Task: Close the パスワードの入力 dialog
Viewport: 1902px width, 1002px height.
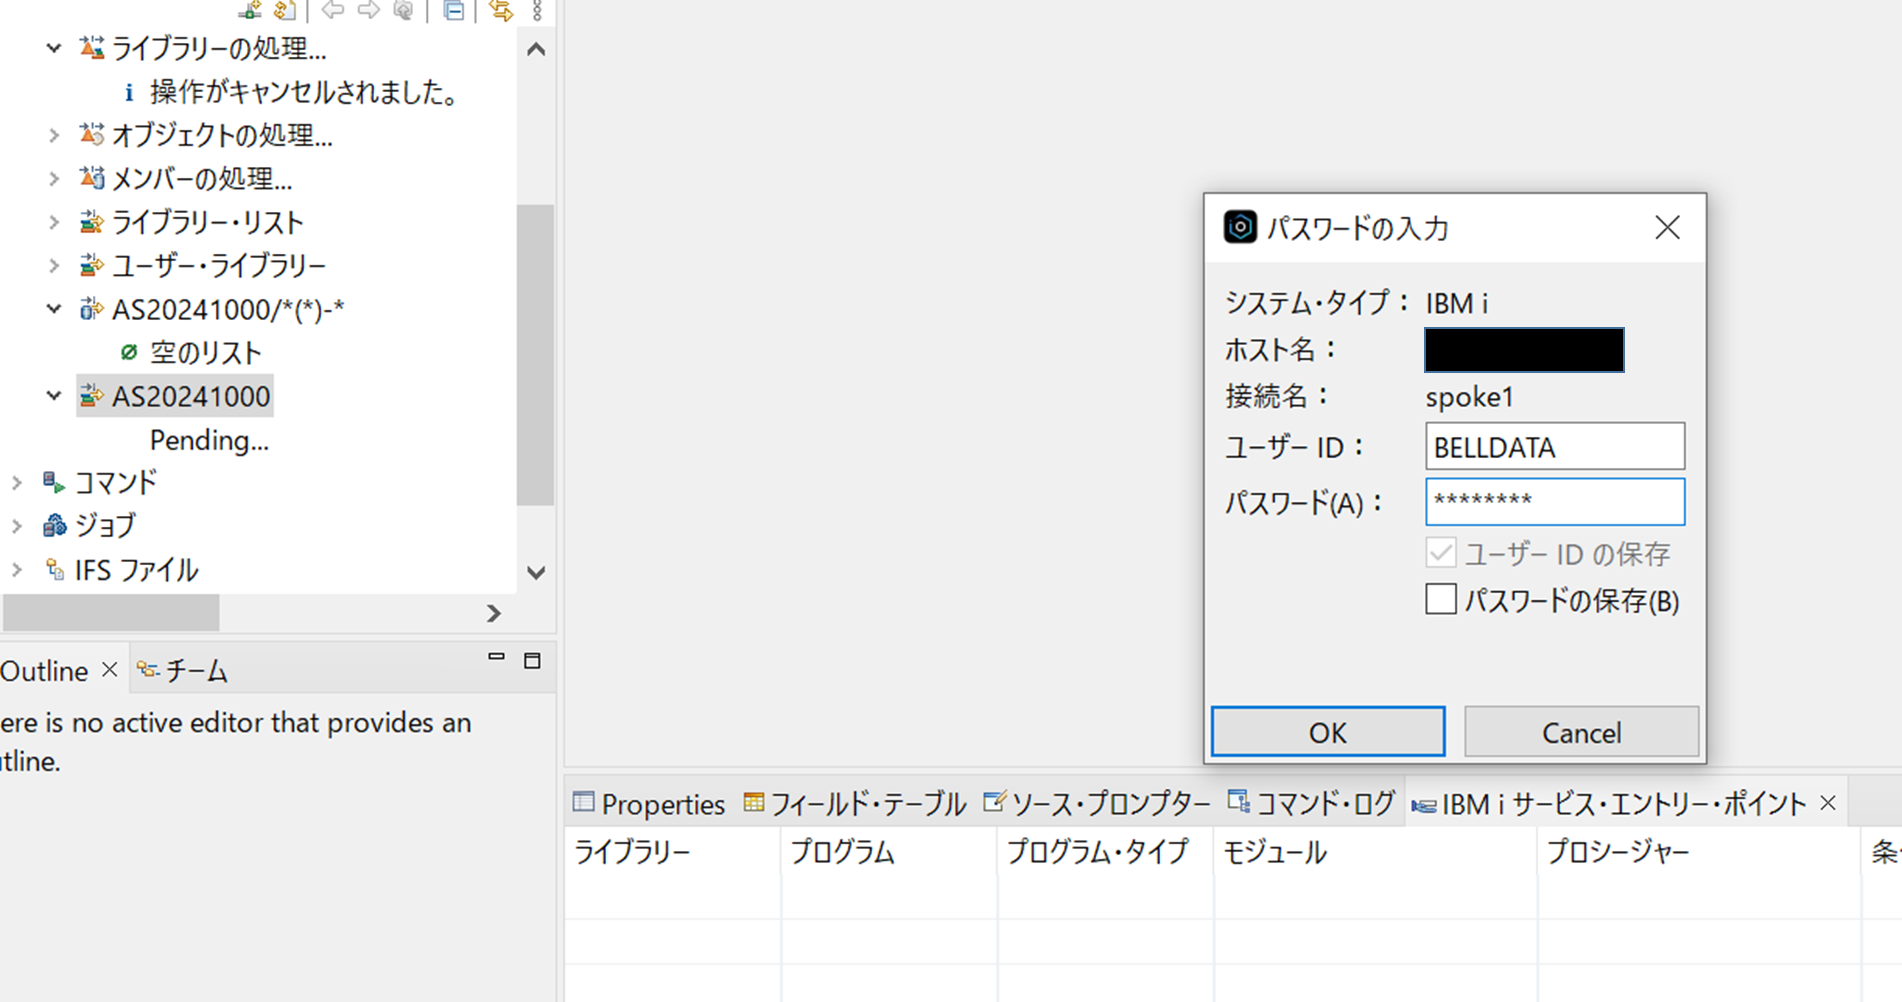Action: (1667, 227)
